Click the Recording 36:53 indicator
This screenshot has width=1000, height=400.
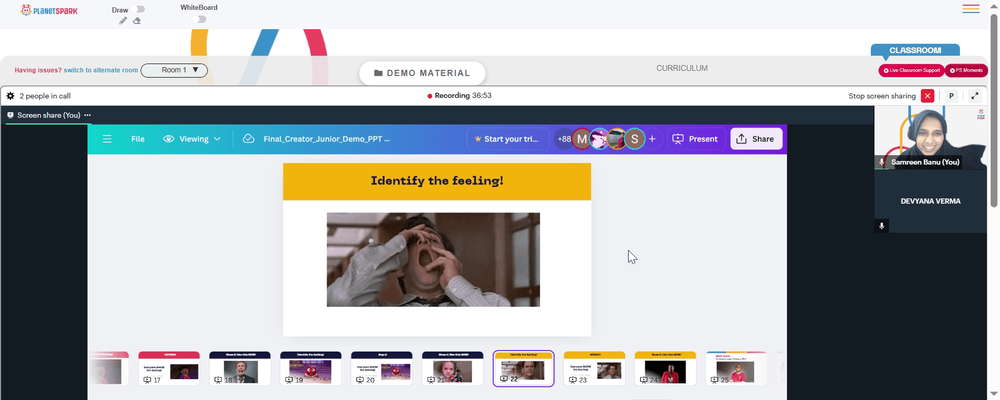click(x=459, y=96)
